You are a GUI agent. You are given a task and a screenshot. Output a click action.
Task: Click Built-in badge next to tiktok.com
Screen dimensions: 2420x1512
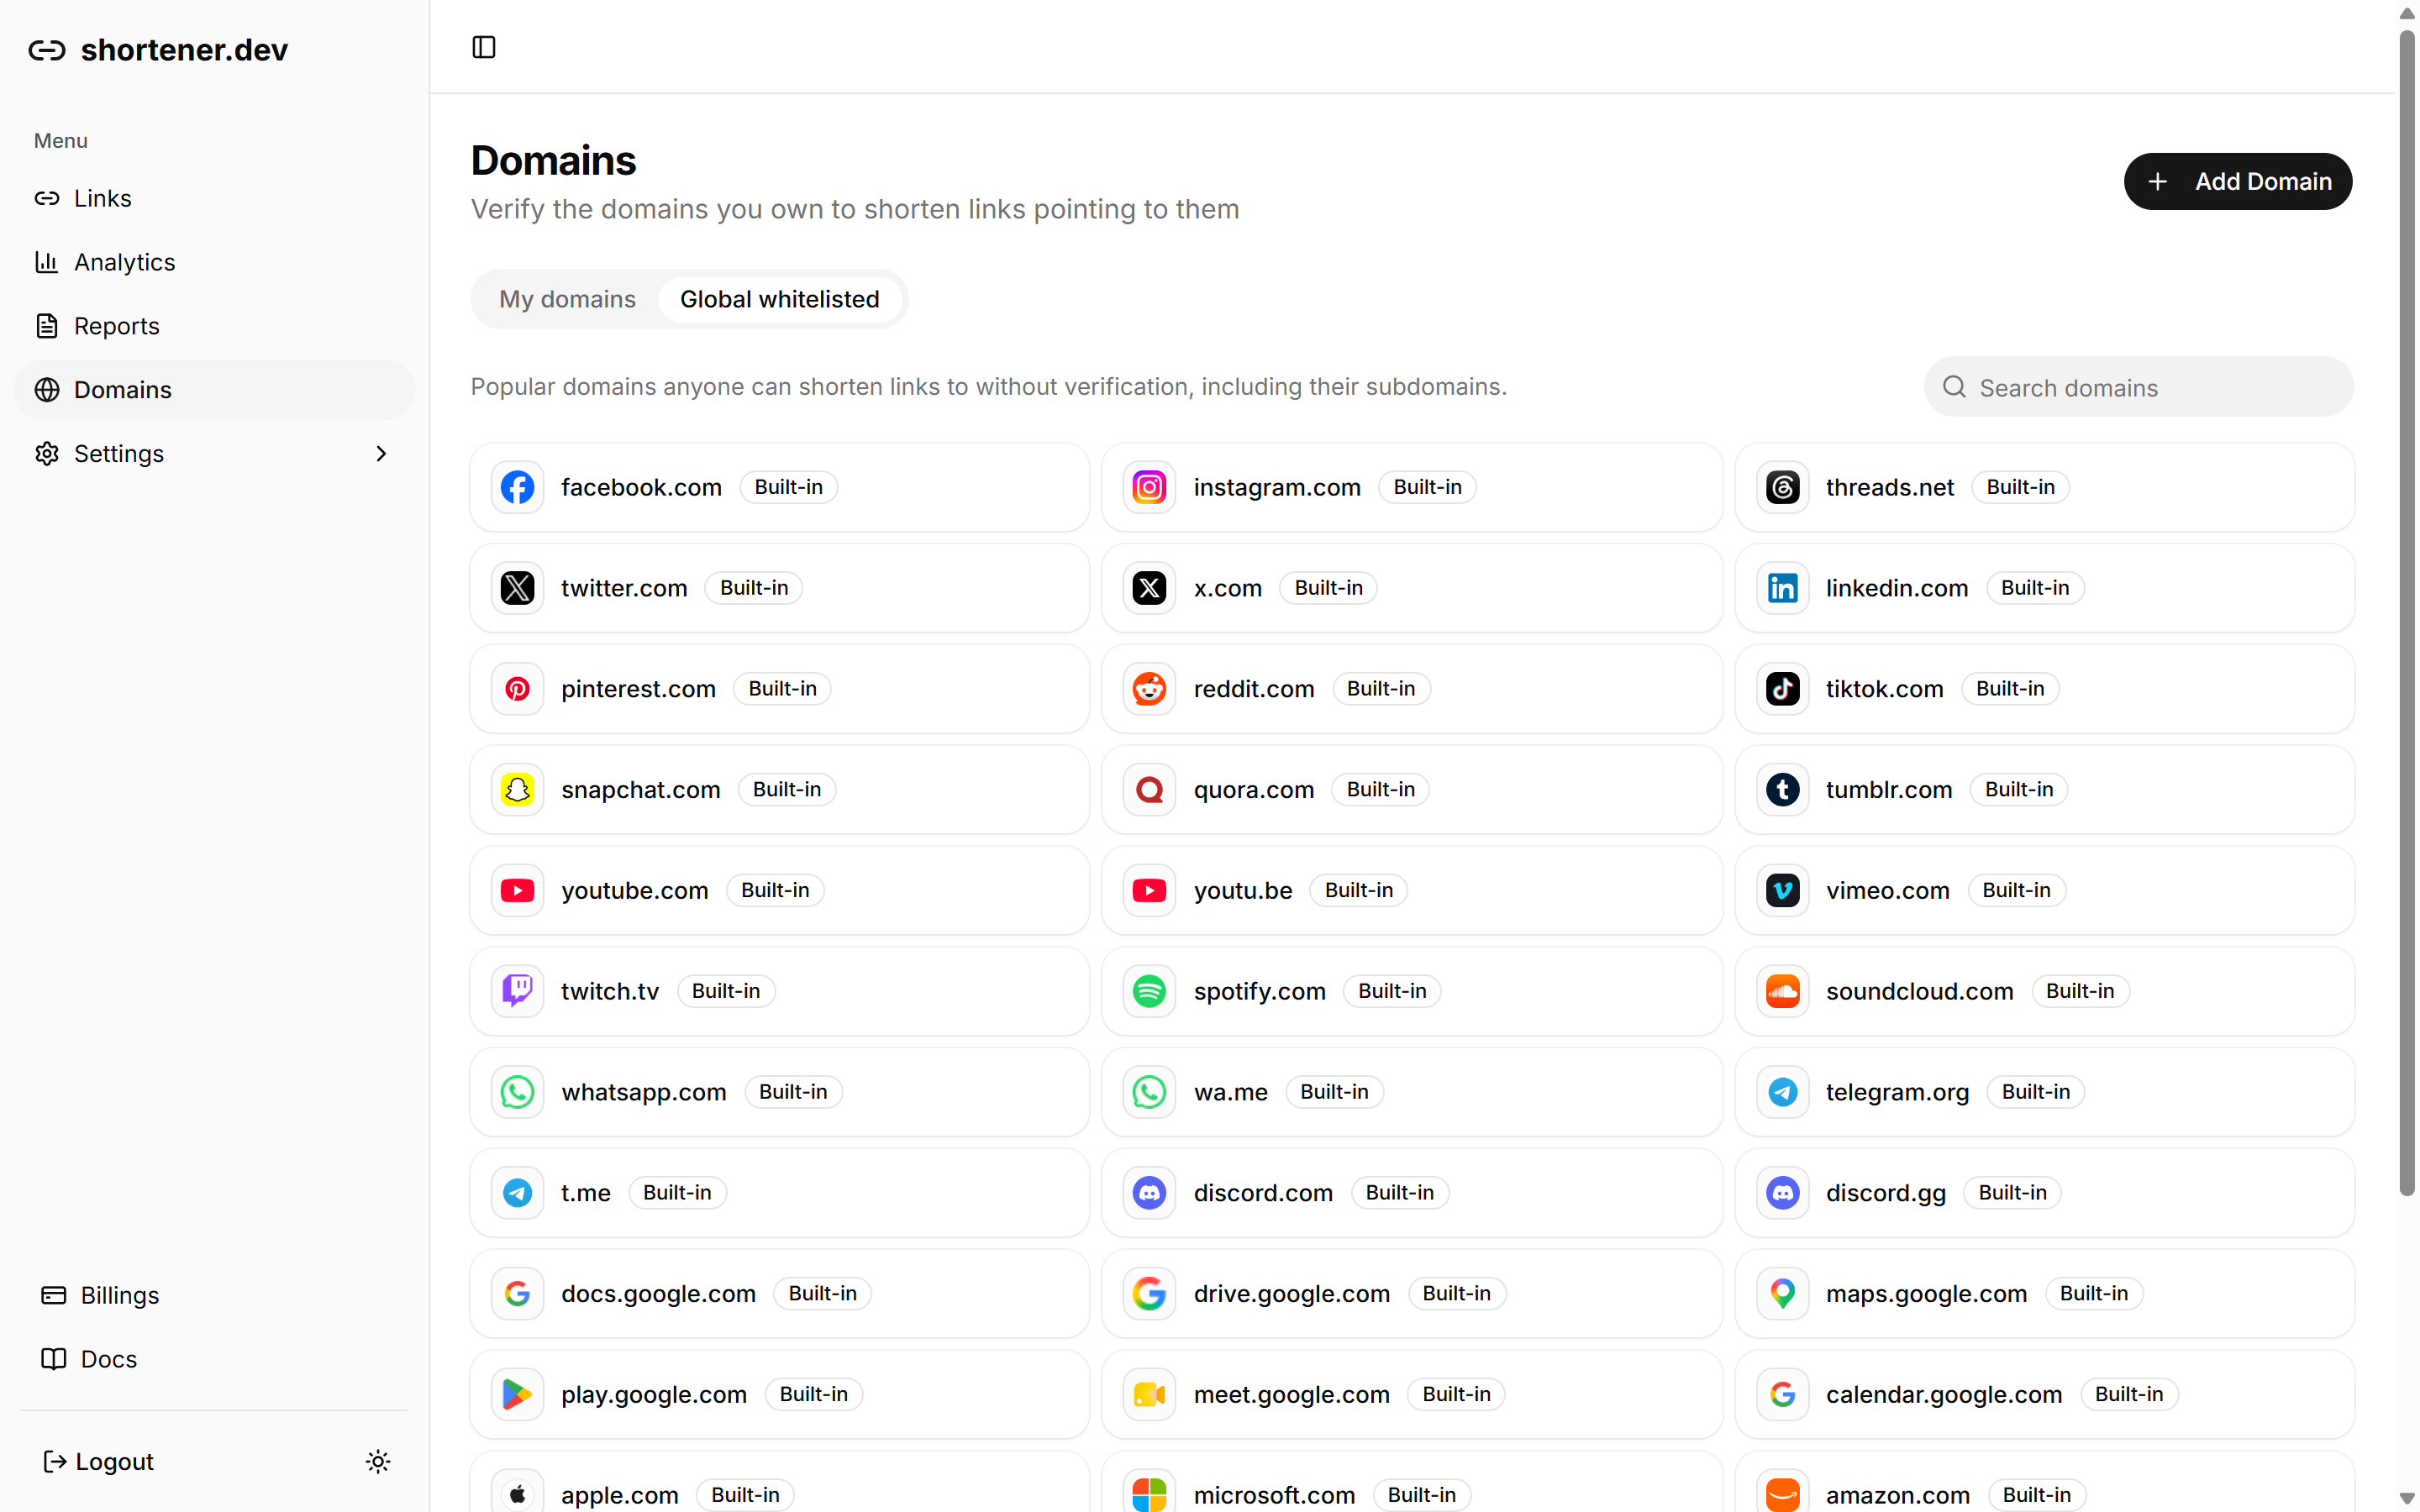point(2010,689)
